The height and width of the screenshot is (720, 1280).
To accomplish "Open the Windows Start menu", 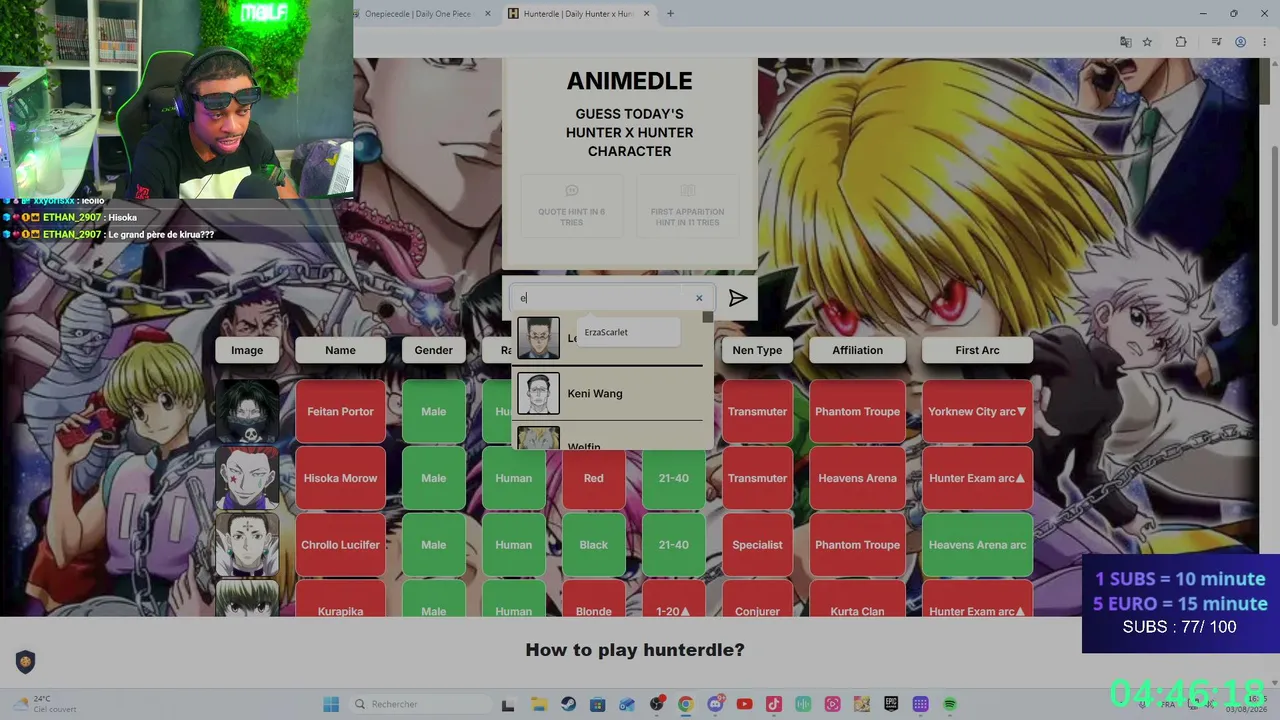I will point(331,704).
